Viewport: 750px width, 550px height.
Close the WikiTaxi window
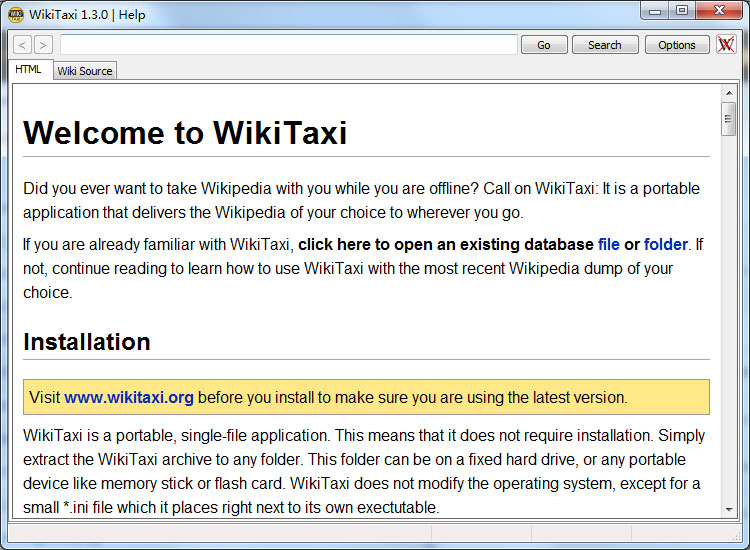pos(719,11)
